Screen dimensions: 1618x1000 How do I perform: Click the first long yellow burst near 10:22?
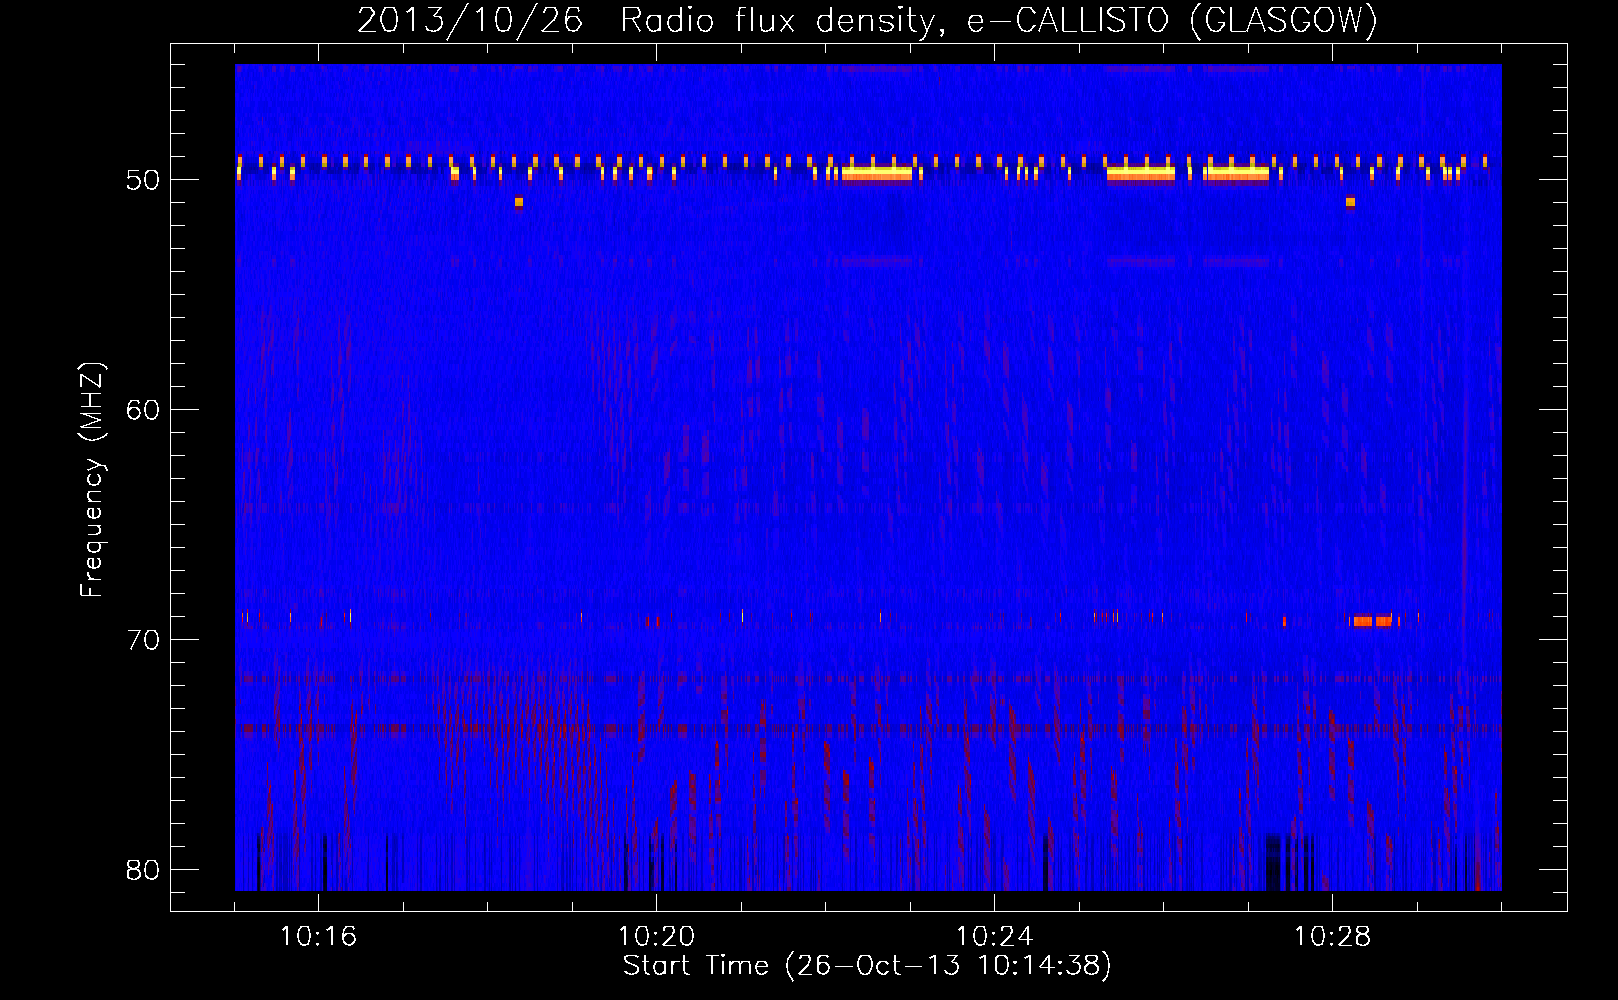(x=877, y=173)
